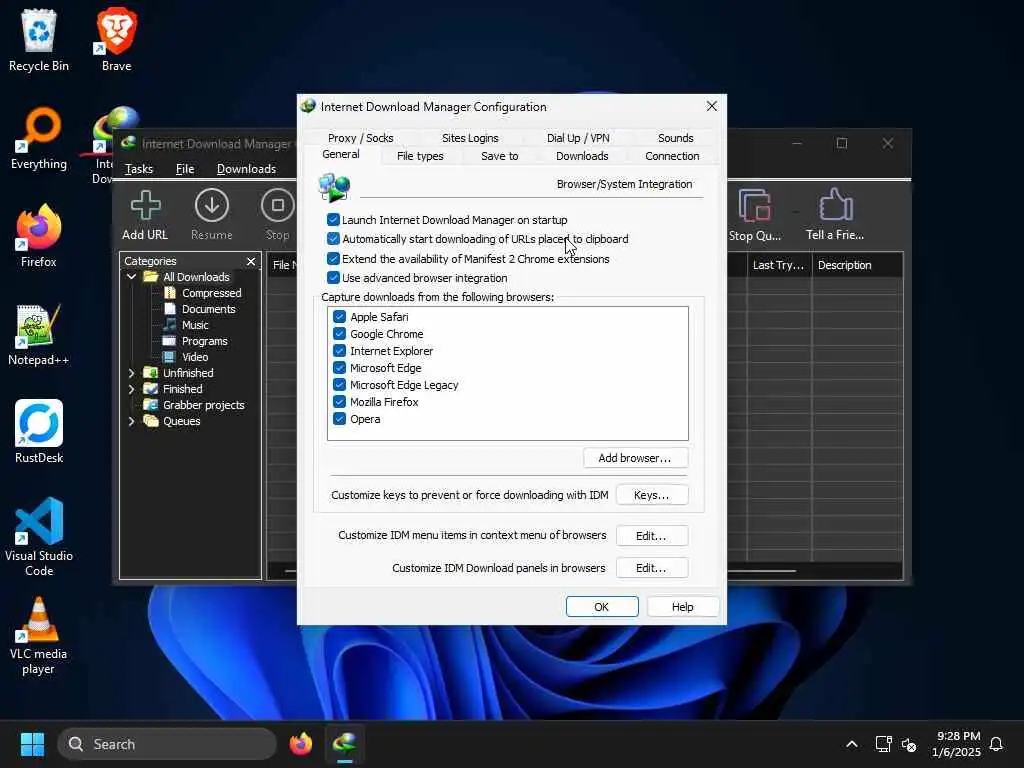
Task: Click the taskbar Search box
Action: (x=167, y=744)
